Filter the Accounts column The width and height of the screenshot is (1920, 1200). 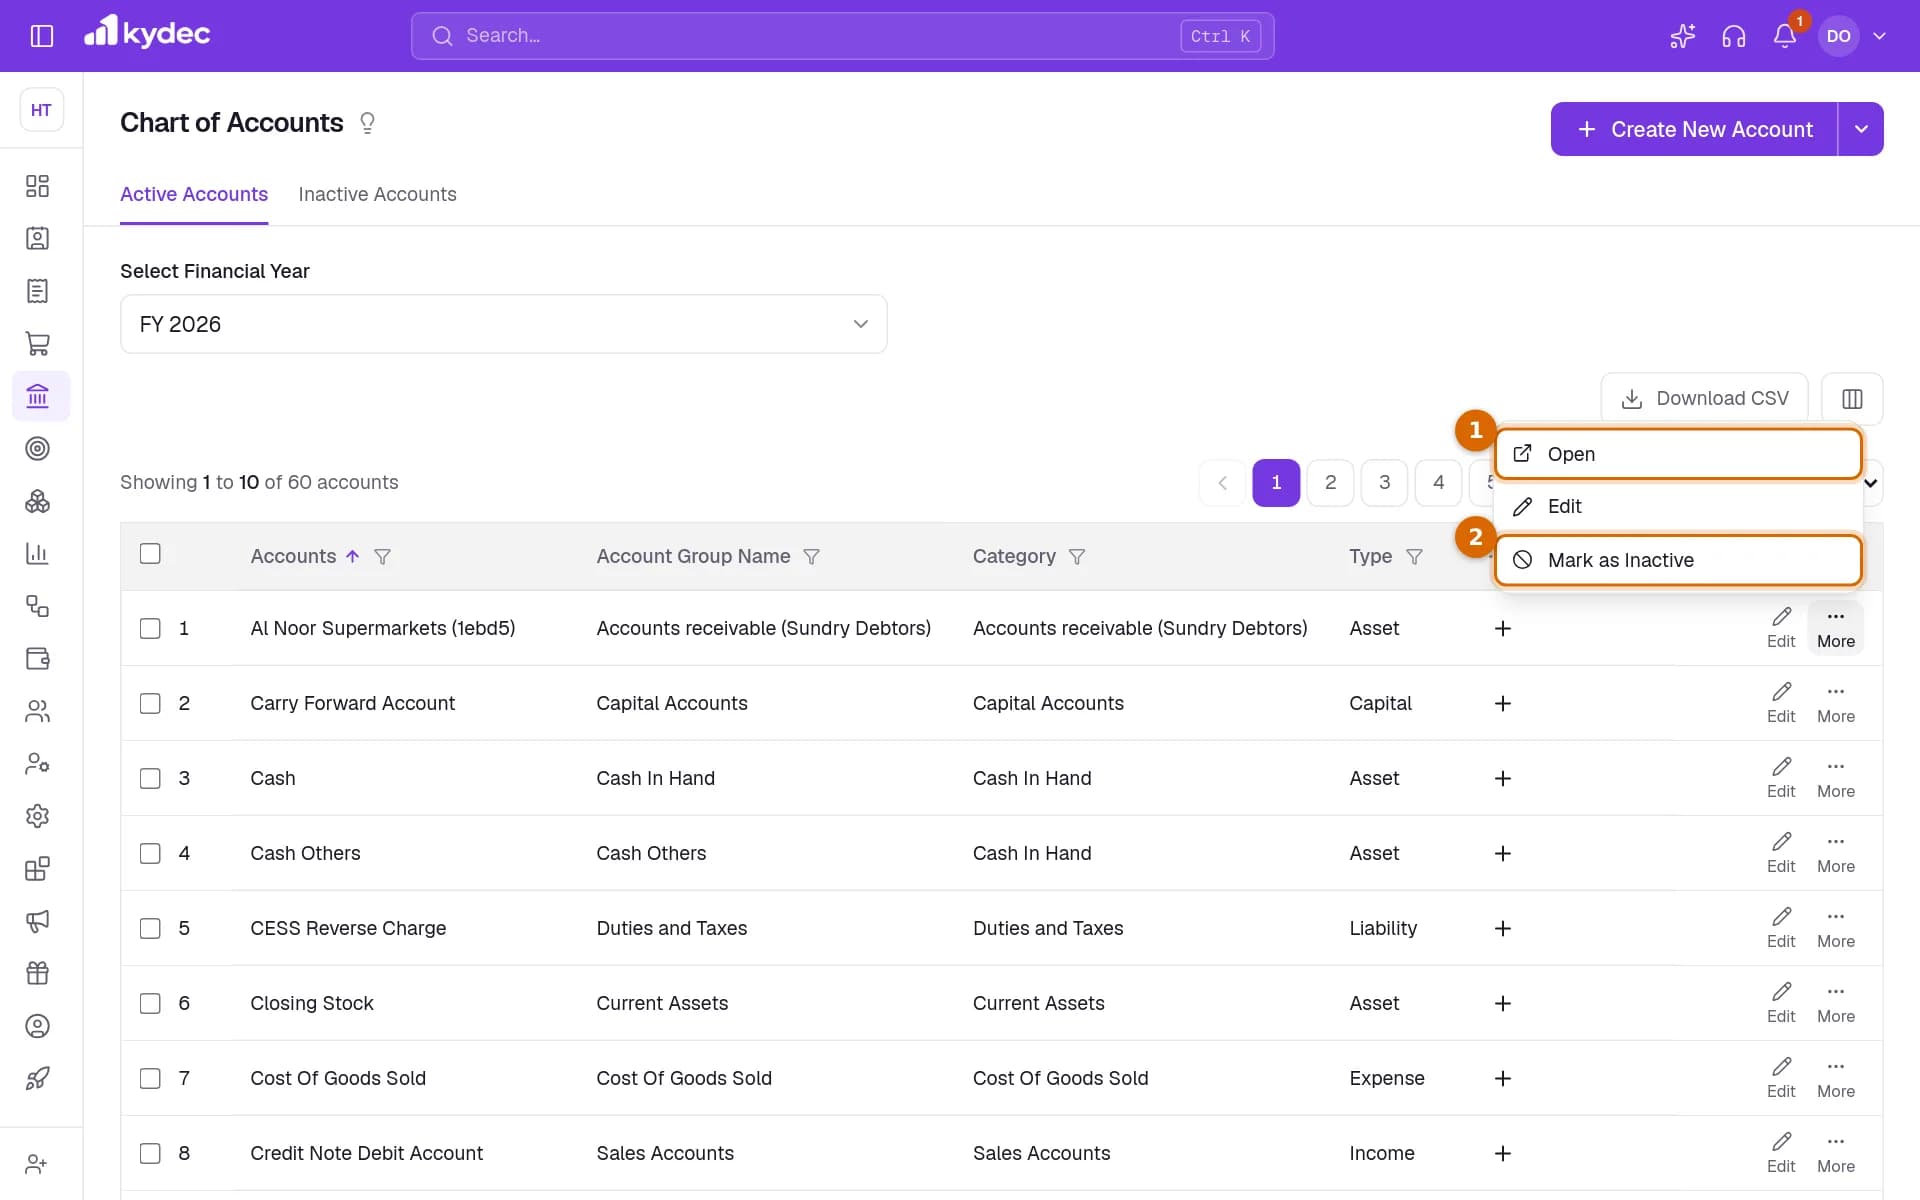coord(382,557)
